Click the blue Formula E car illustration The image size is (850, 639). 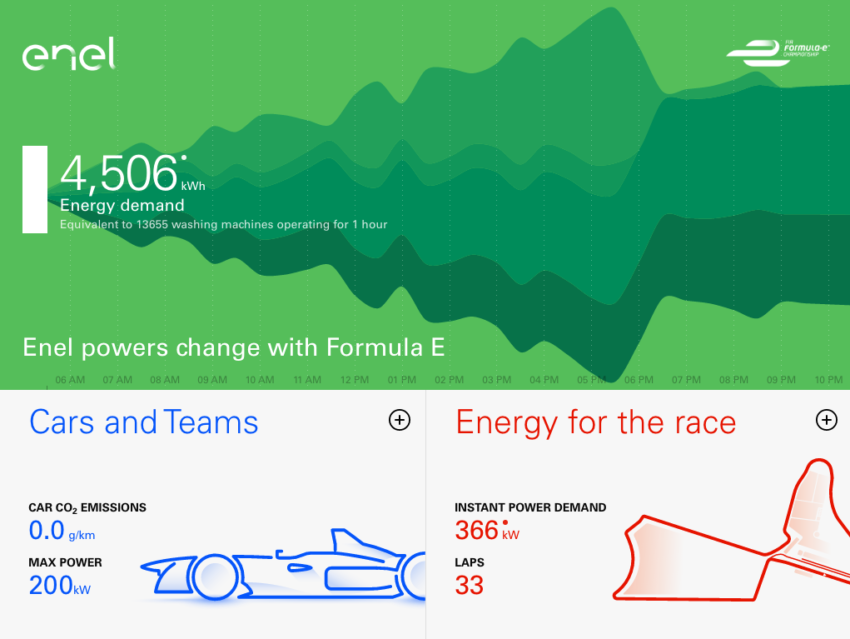pyautogui.click(x=283, y=565)
